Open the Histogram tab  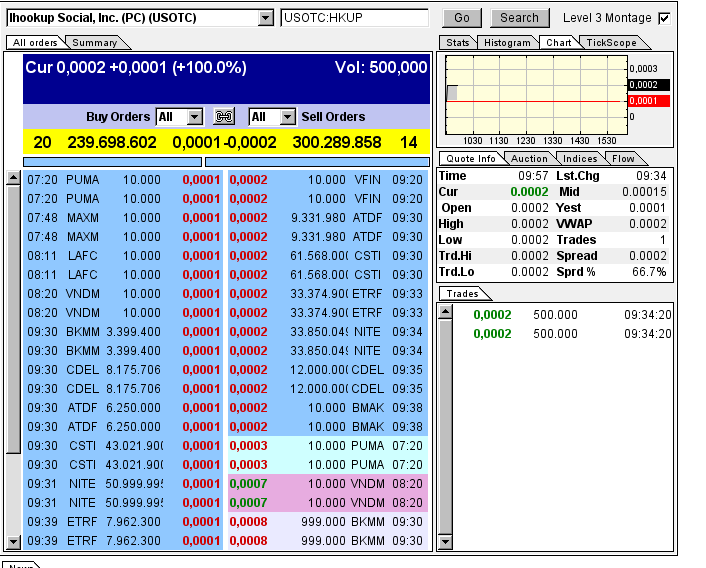[x=507, y=42]
